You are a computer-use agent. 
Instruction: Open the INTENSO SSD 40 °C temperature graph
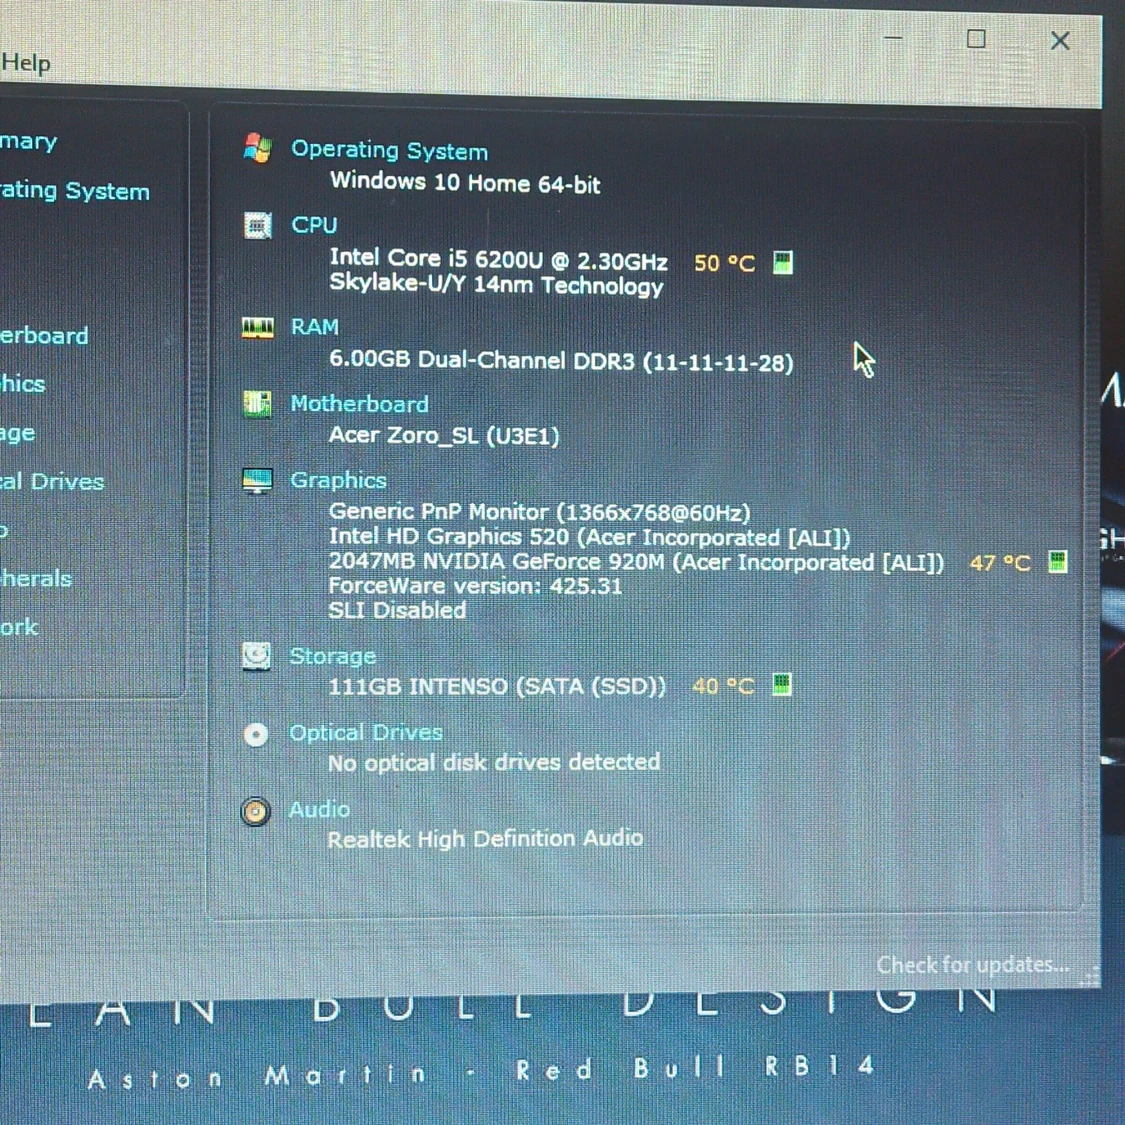tap(781, 685)
